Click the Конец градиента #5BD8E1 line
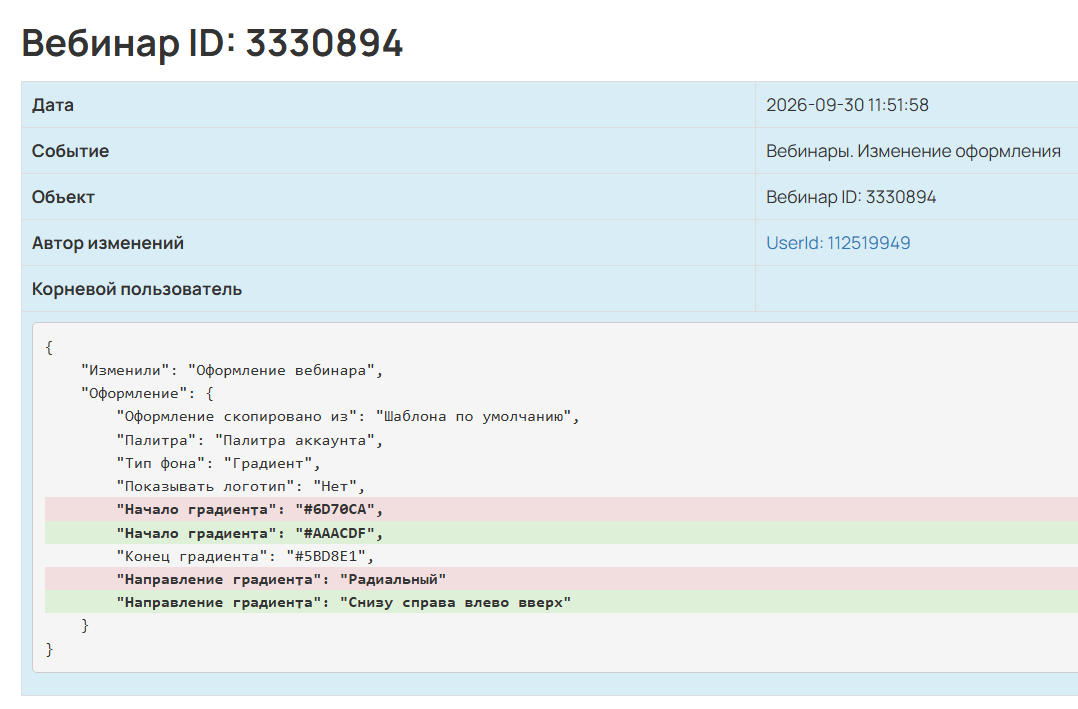 coord(245,556)
